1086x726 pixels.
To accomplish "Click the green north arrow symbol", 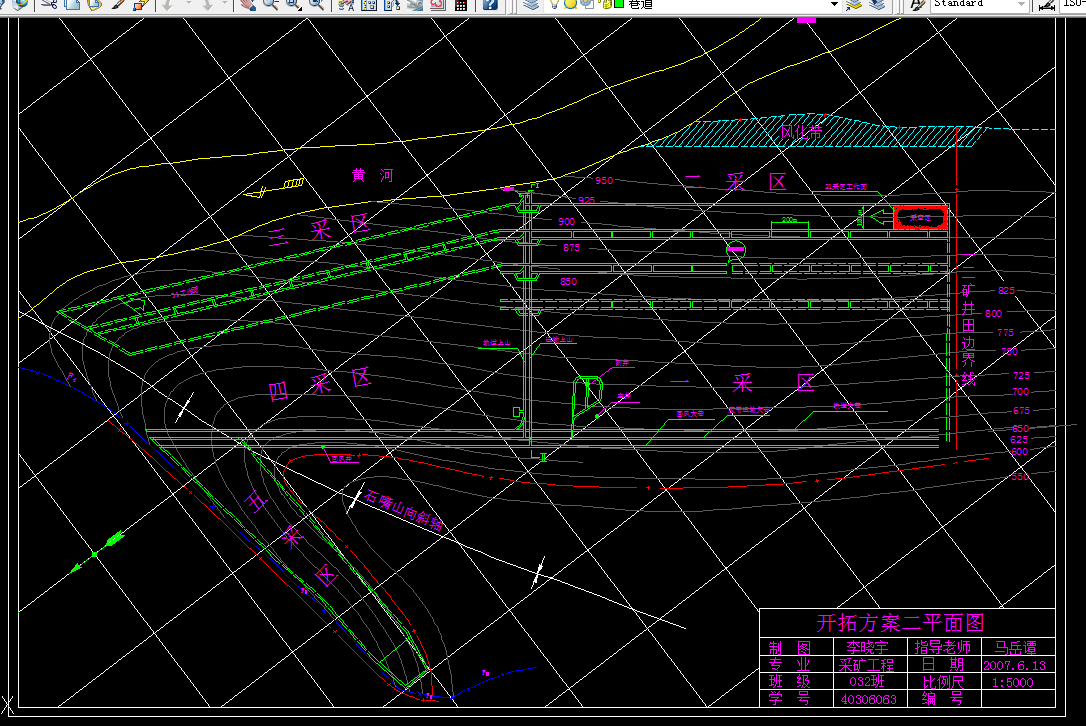I will 97,553.
